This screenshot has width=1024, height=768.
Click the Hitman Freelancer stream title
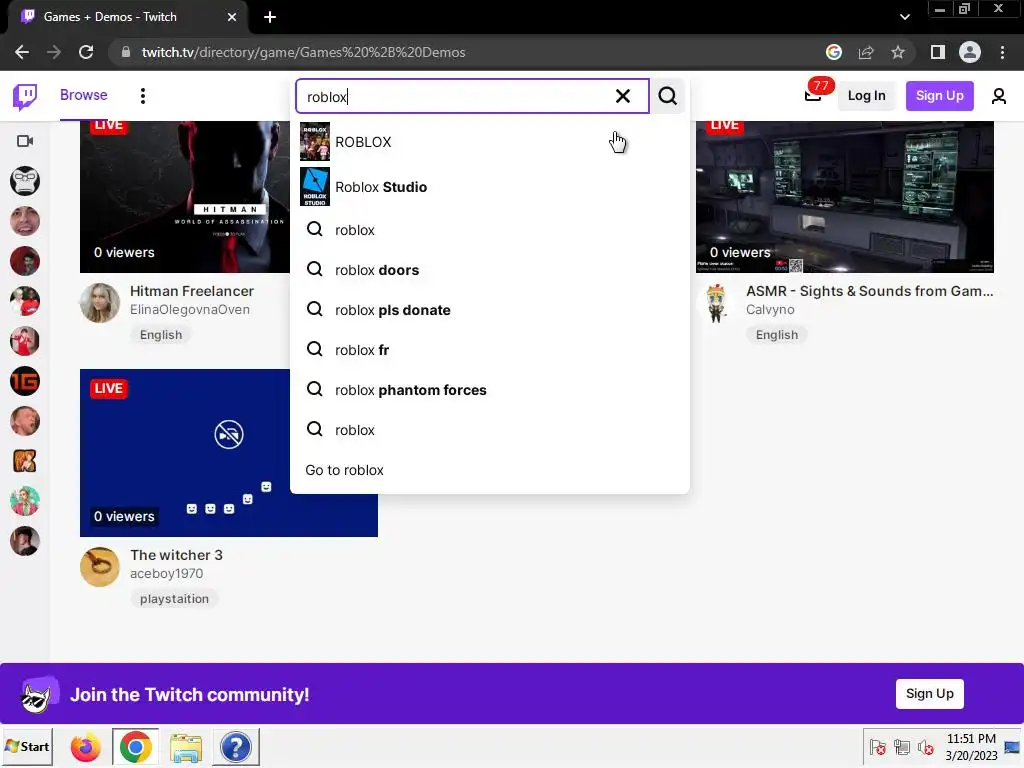191,291
